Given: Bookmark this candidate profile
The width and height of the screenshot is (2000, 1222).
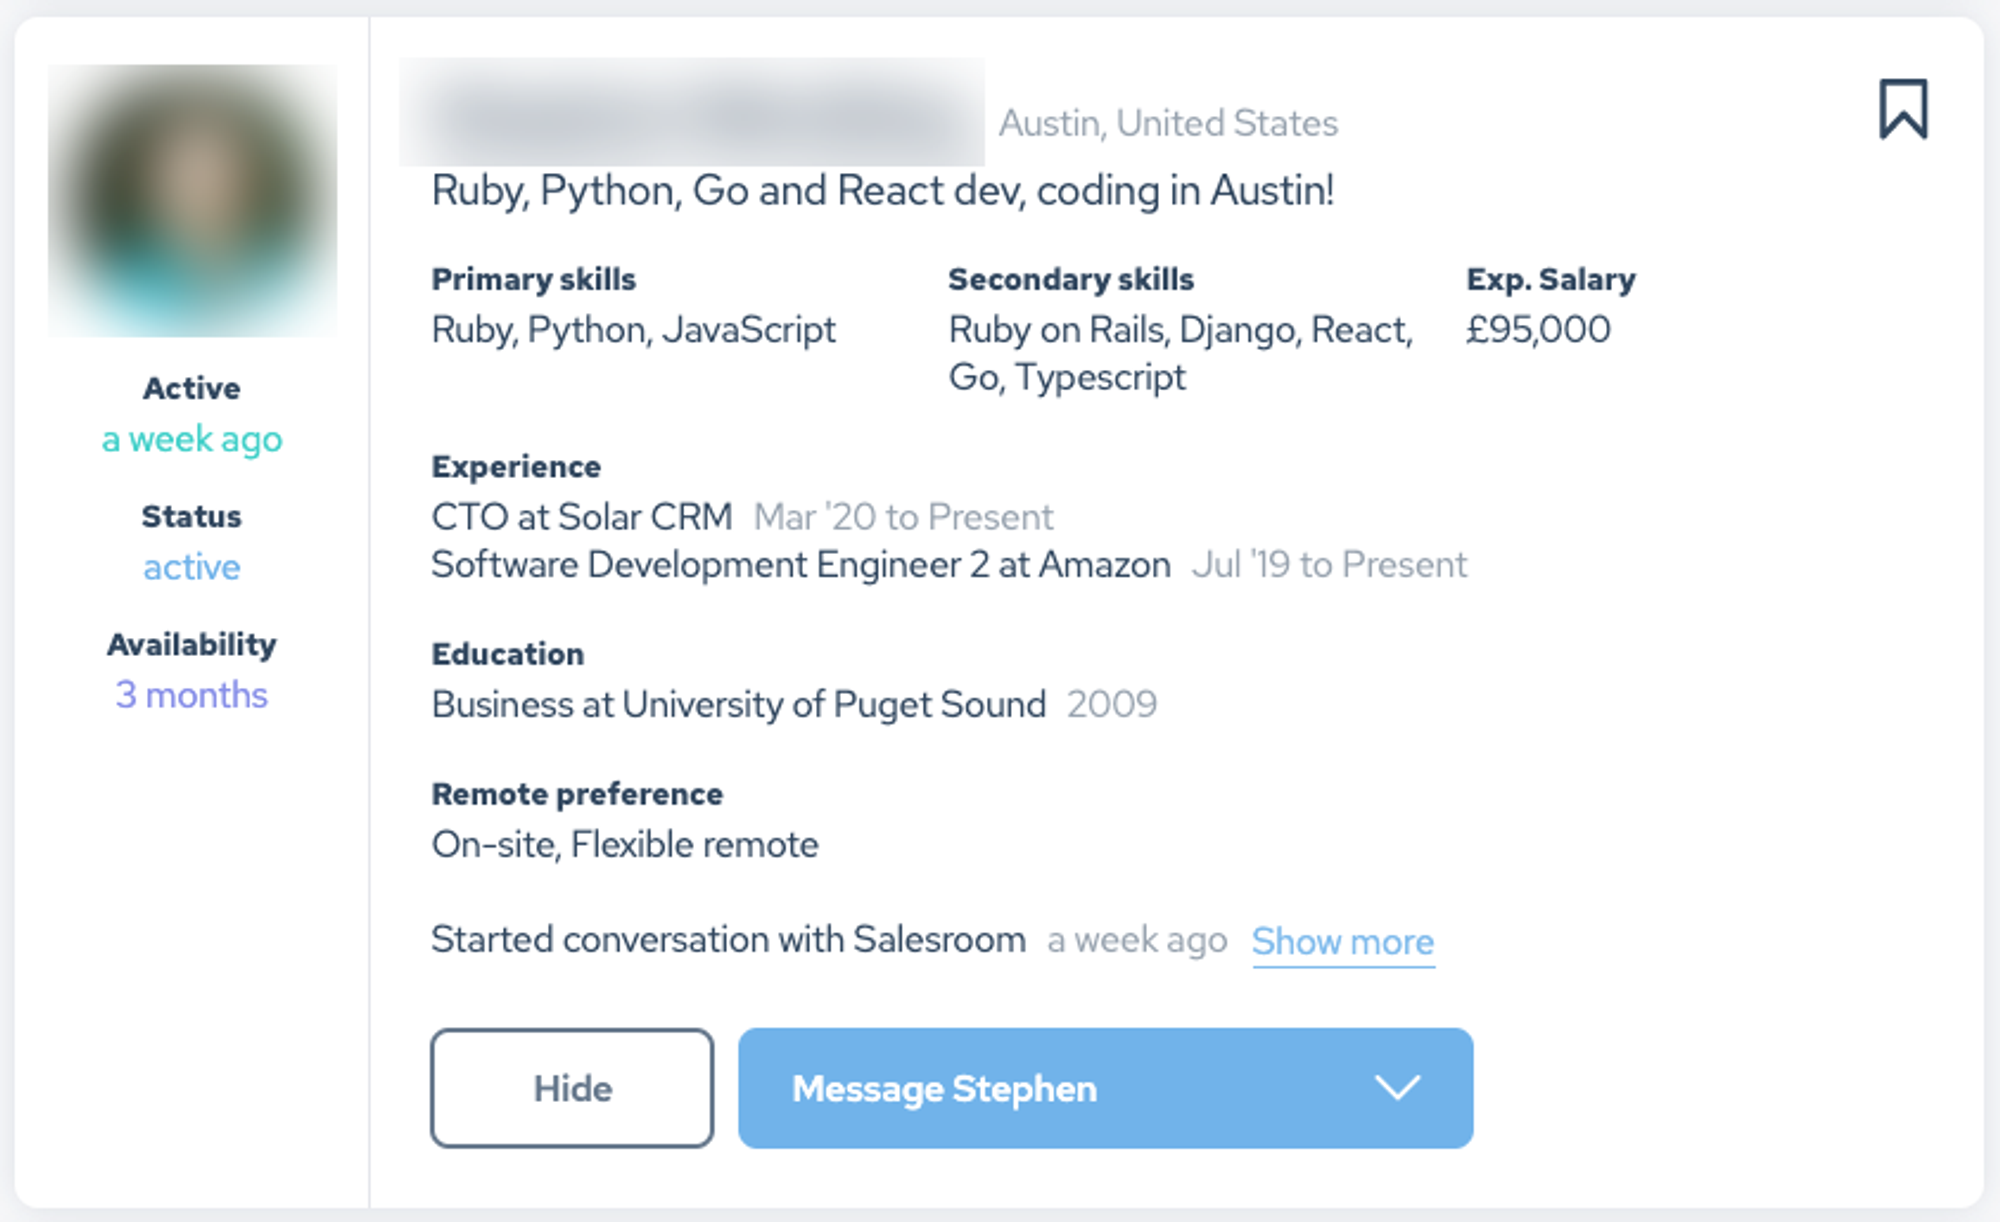Looking at the screenshot, I should (x=1903, y=109).
